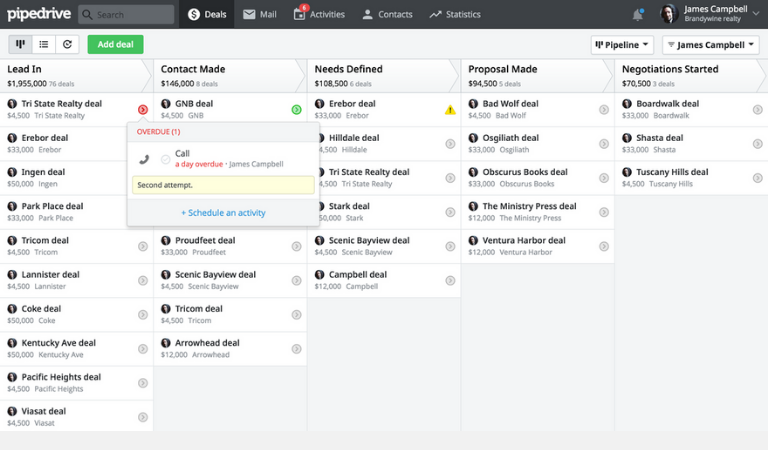Click the activity icon on Campbell deal
Screen dimensions: 768x450
450,281
